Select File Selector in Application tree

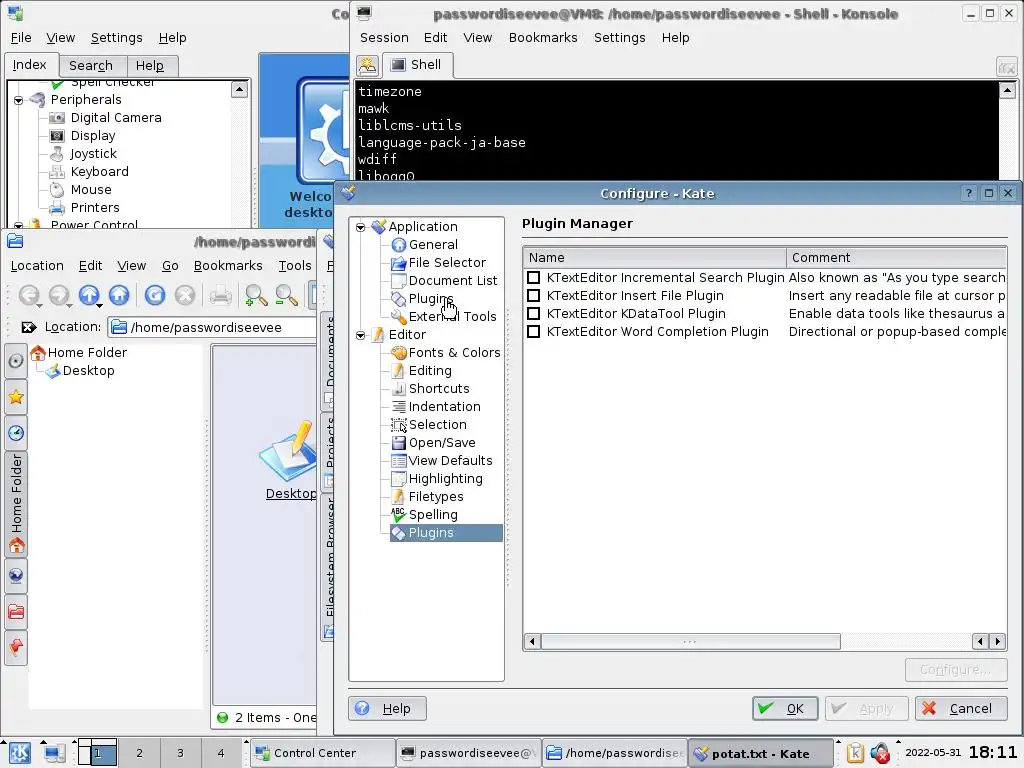pyautogui.click(x=438, y=263)
